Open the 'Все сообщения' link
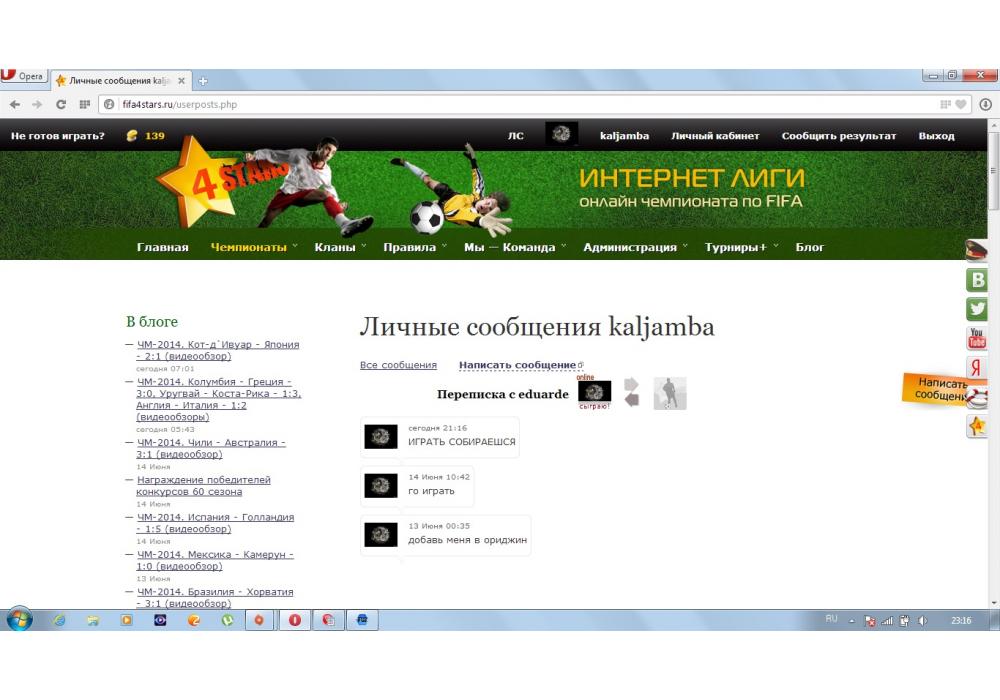This screenshot has width=1000, height=700. coord(398,365)
